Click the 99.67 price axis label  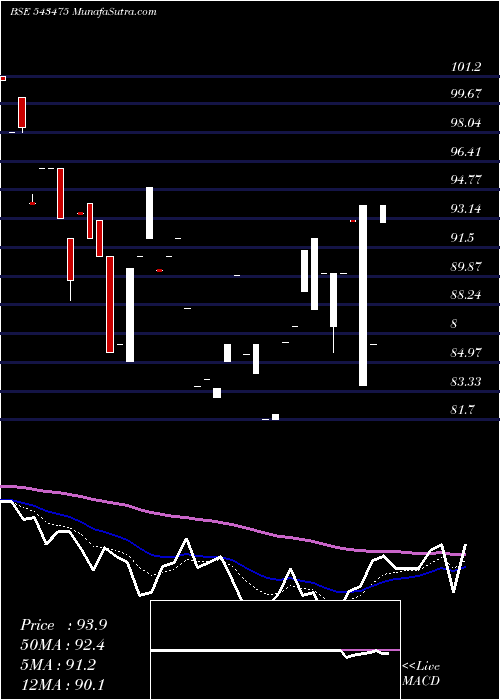point(466,94)
